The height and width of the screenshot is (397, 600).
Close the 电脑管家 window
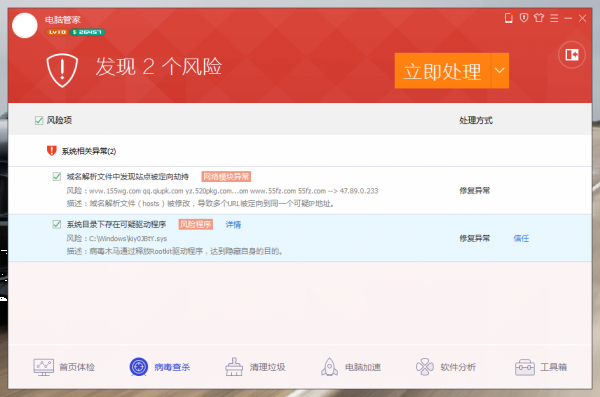tap(582, 18)
